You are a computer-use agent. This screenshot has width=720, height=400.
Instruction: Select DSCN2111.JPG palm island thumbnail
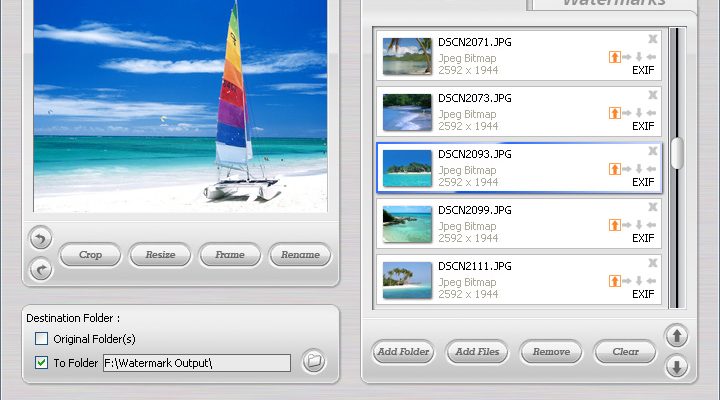(407, 280)
